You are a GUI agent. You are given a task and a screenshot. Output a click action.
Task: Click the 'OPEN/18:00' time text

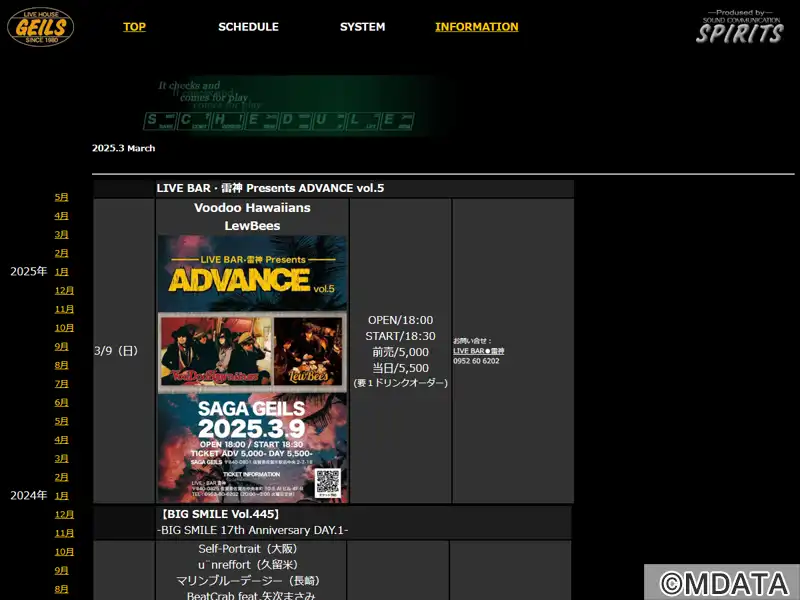[401, 320]
